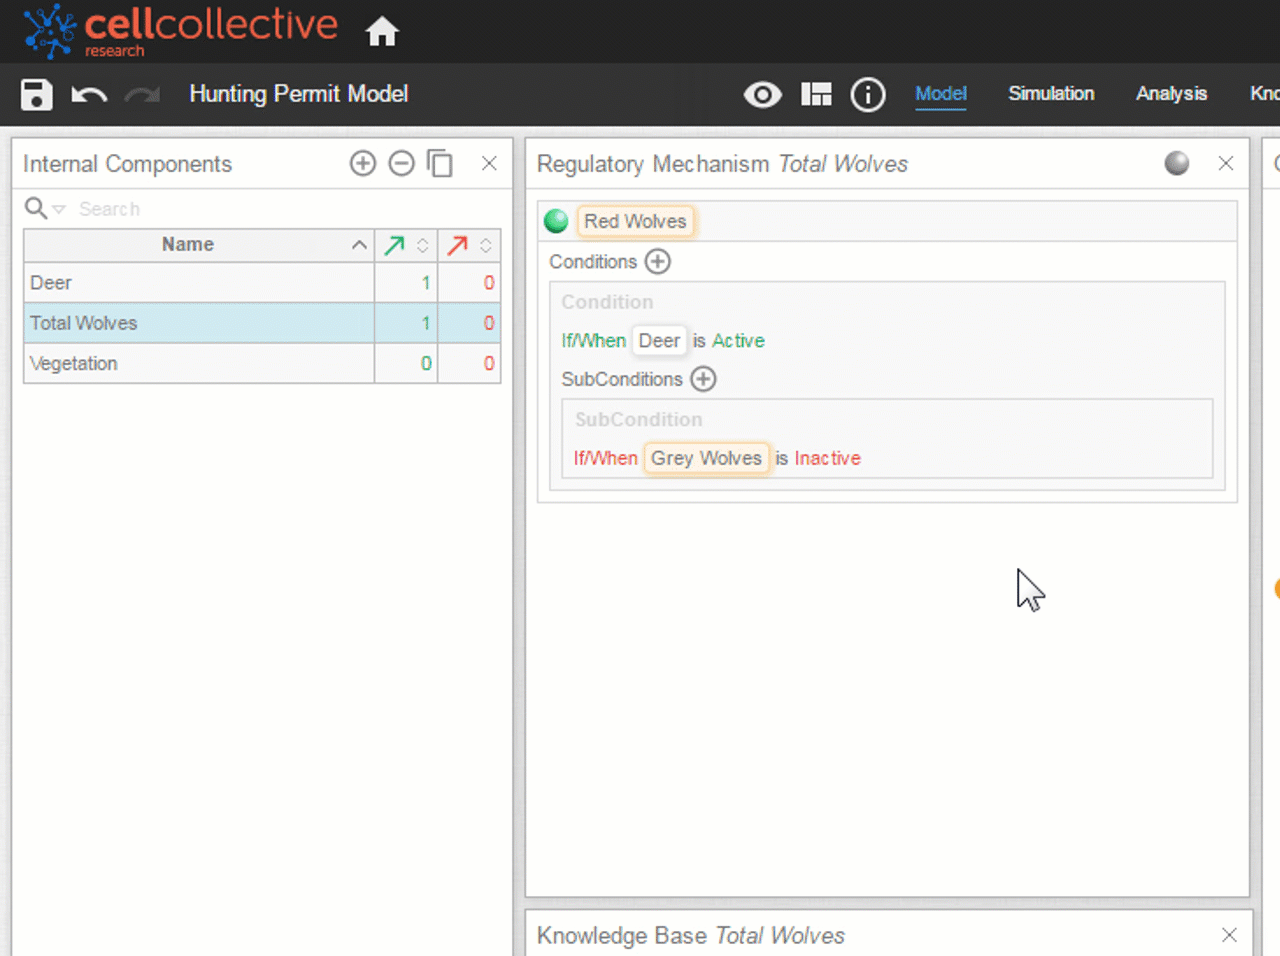The image size is (1280, 956).
Task: Add a new SubCondition with plus icon
Action: pyautogui.click(x=704, y=379)
